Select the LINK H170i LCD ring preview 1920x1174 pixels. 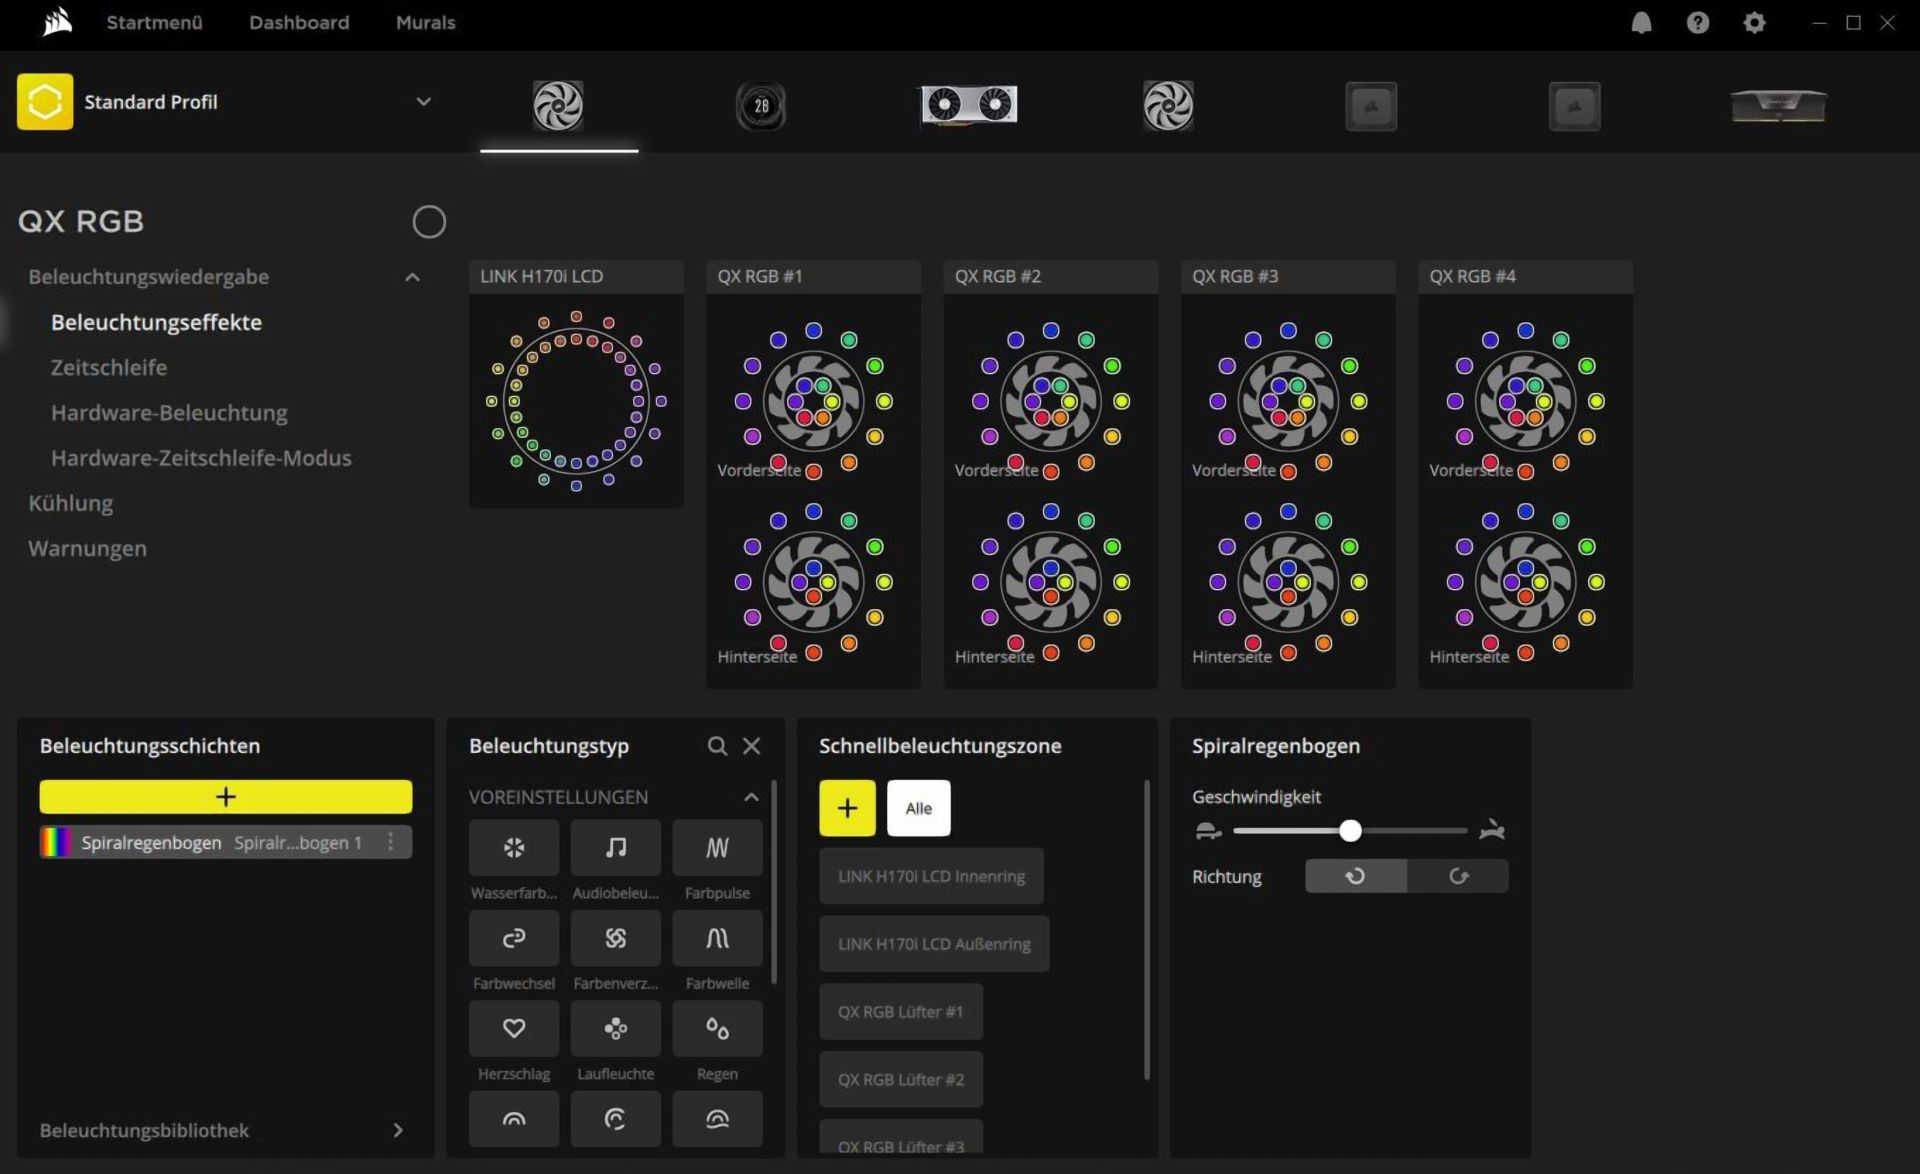pos(576,401)
